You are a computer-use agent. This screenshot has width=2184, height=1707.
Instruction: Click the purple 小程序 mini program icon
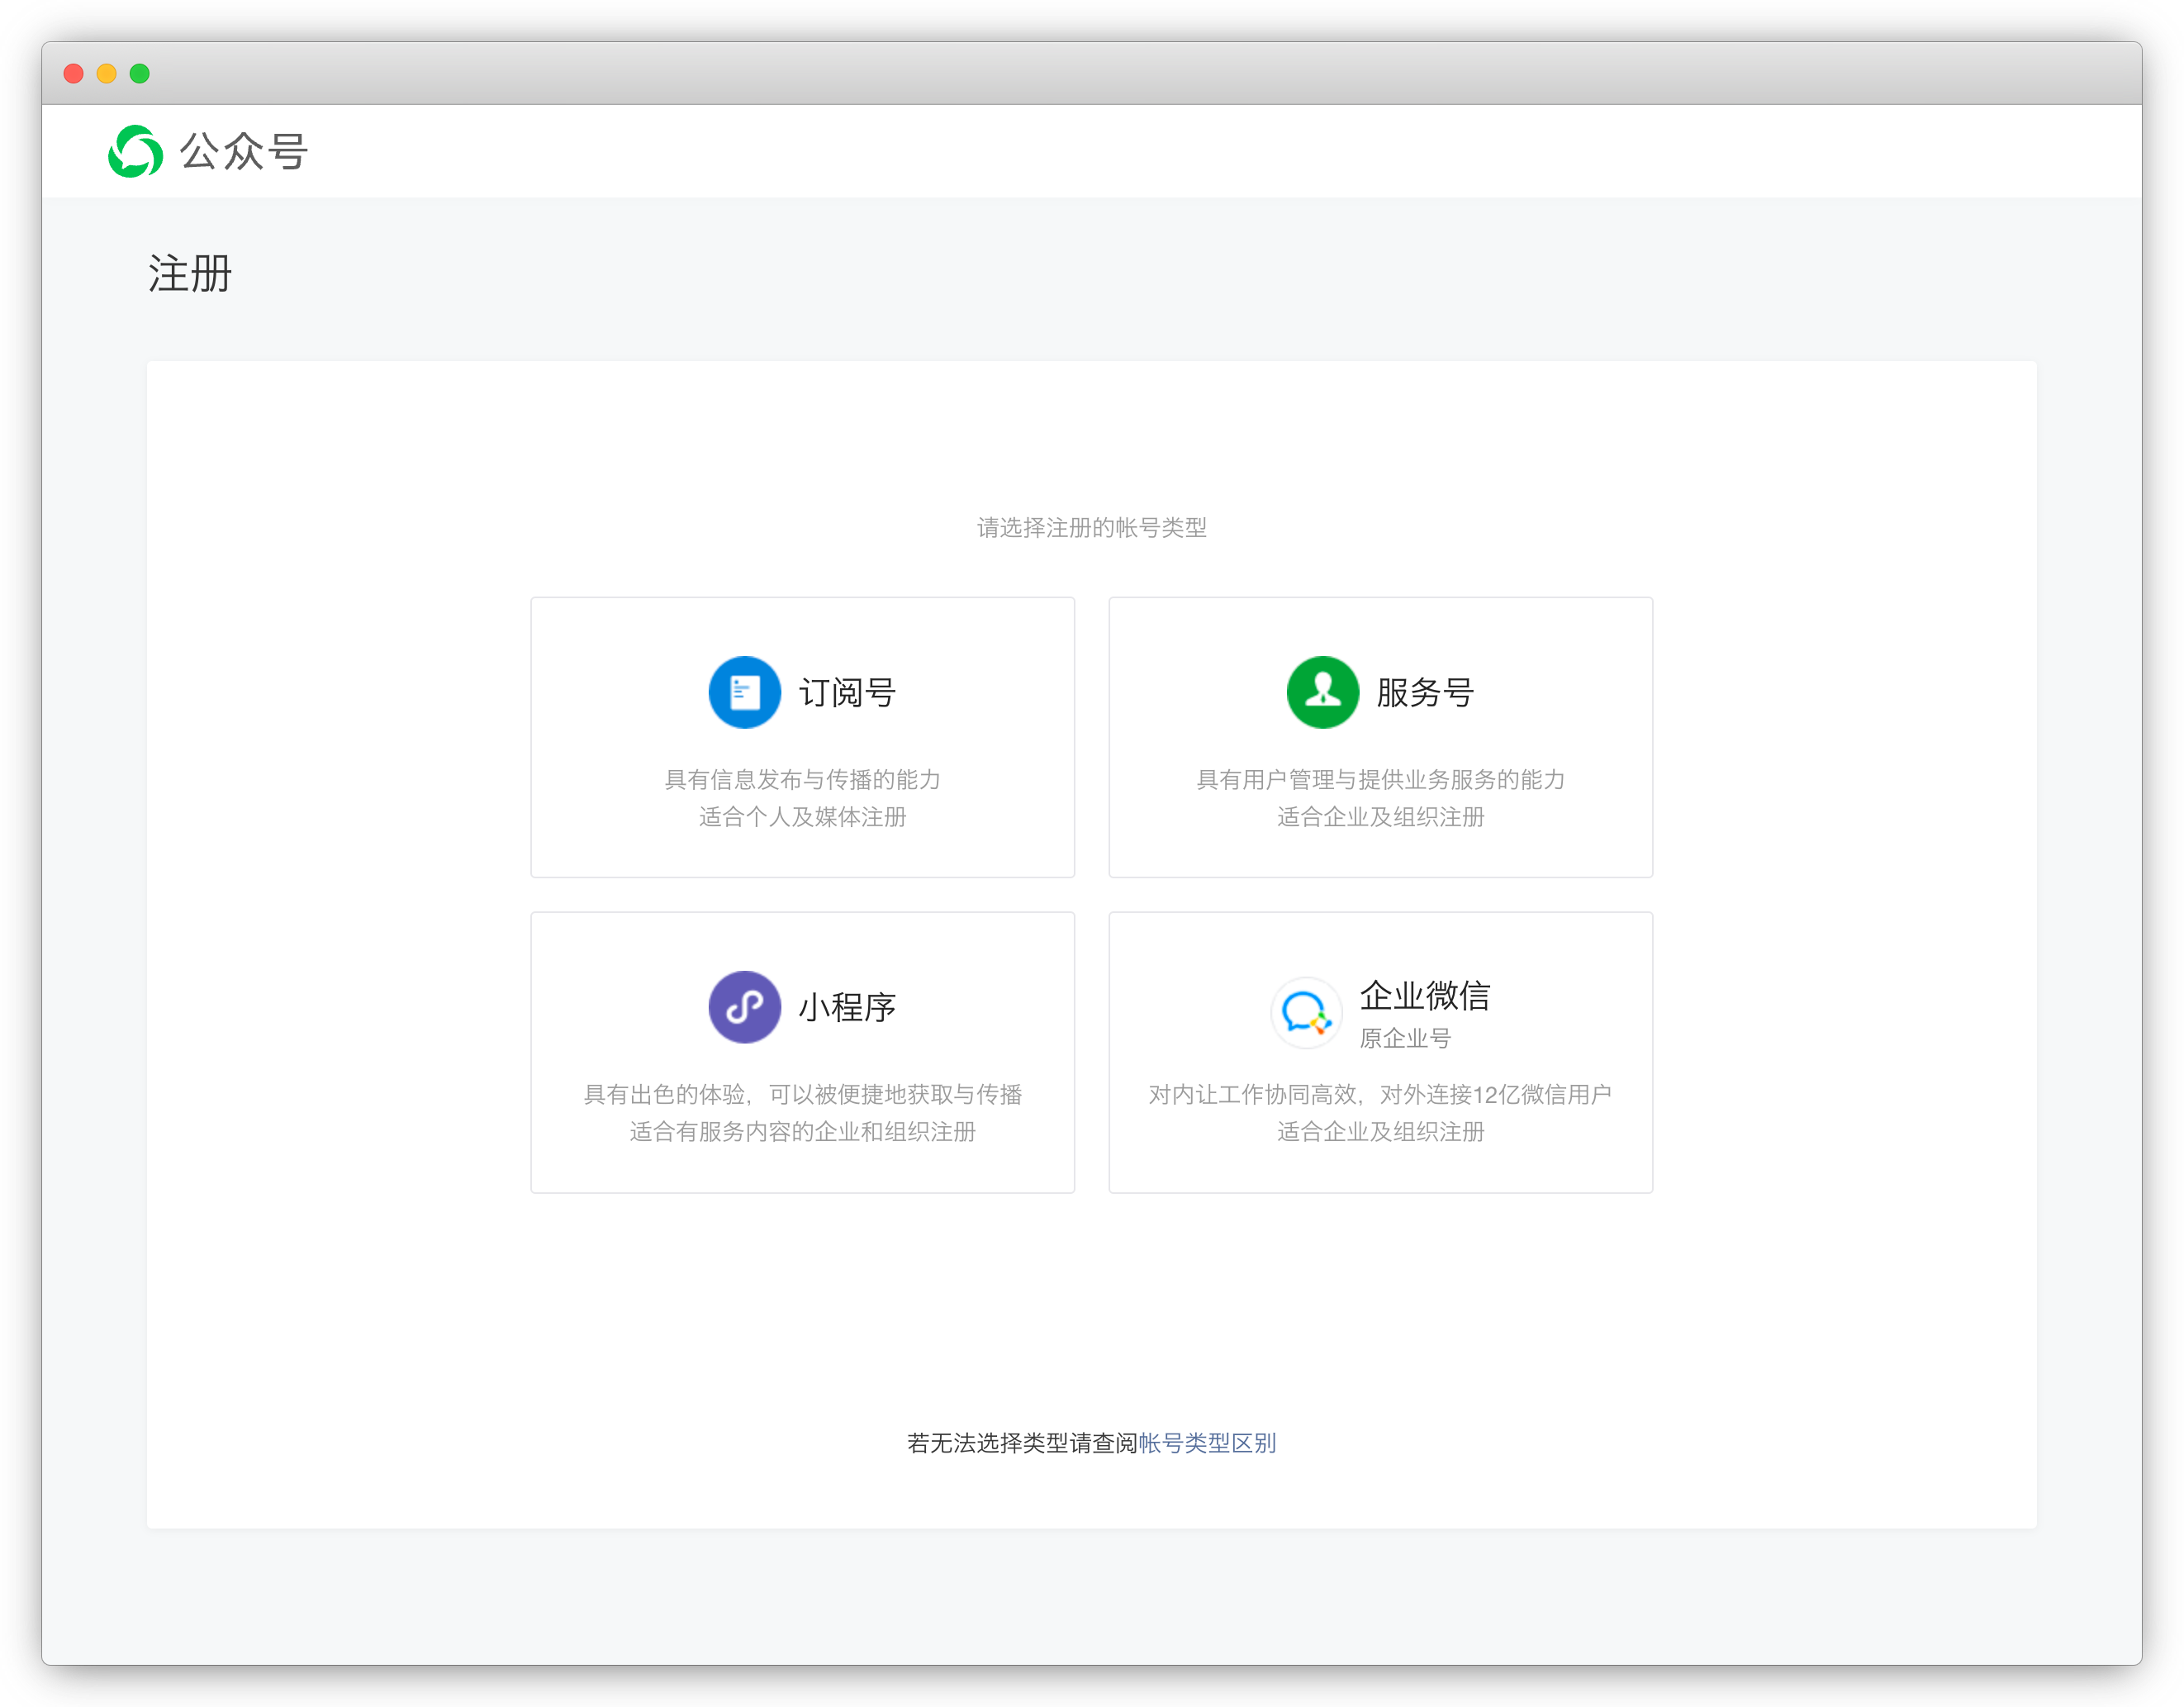[x=744, y=1007]
